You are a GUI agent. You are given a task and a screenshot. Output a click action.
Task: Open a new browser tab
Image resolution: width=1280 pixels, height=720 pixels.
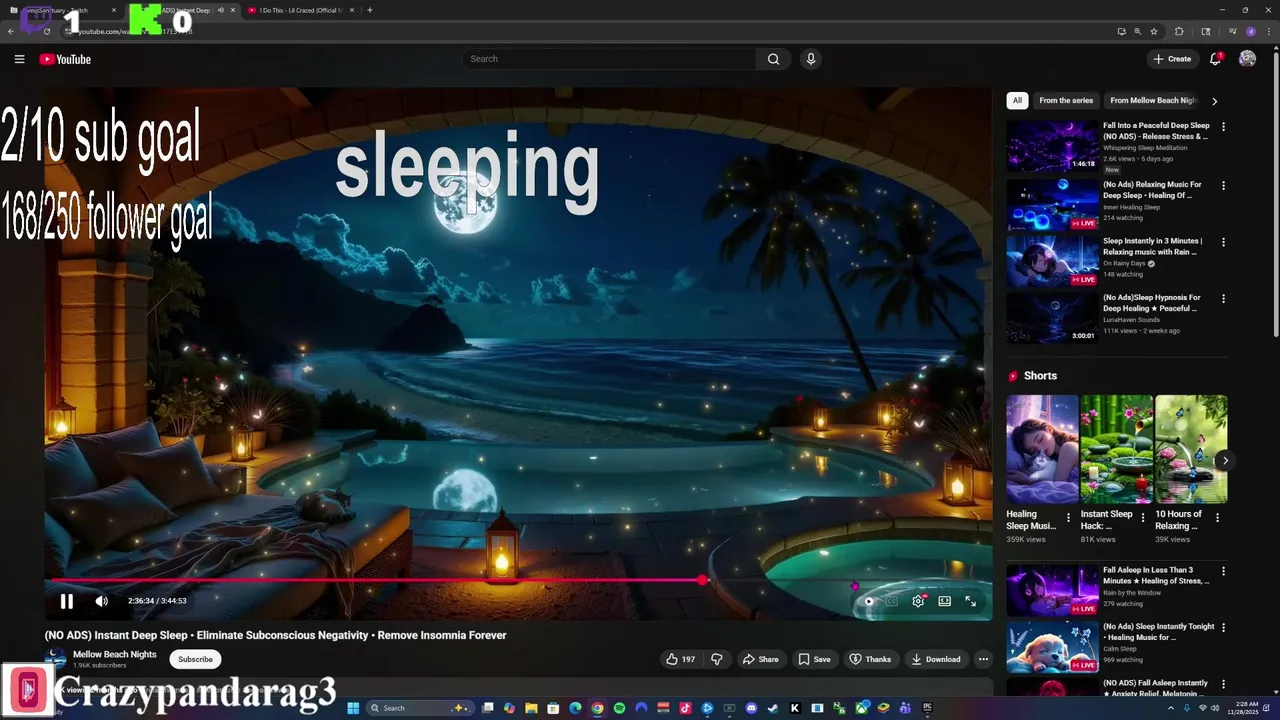coord(370,10)
